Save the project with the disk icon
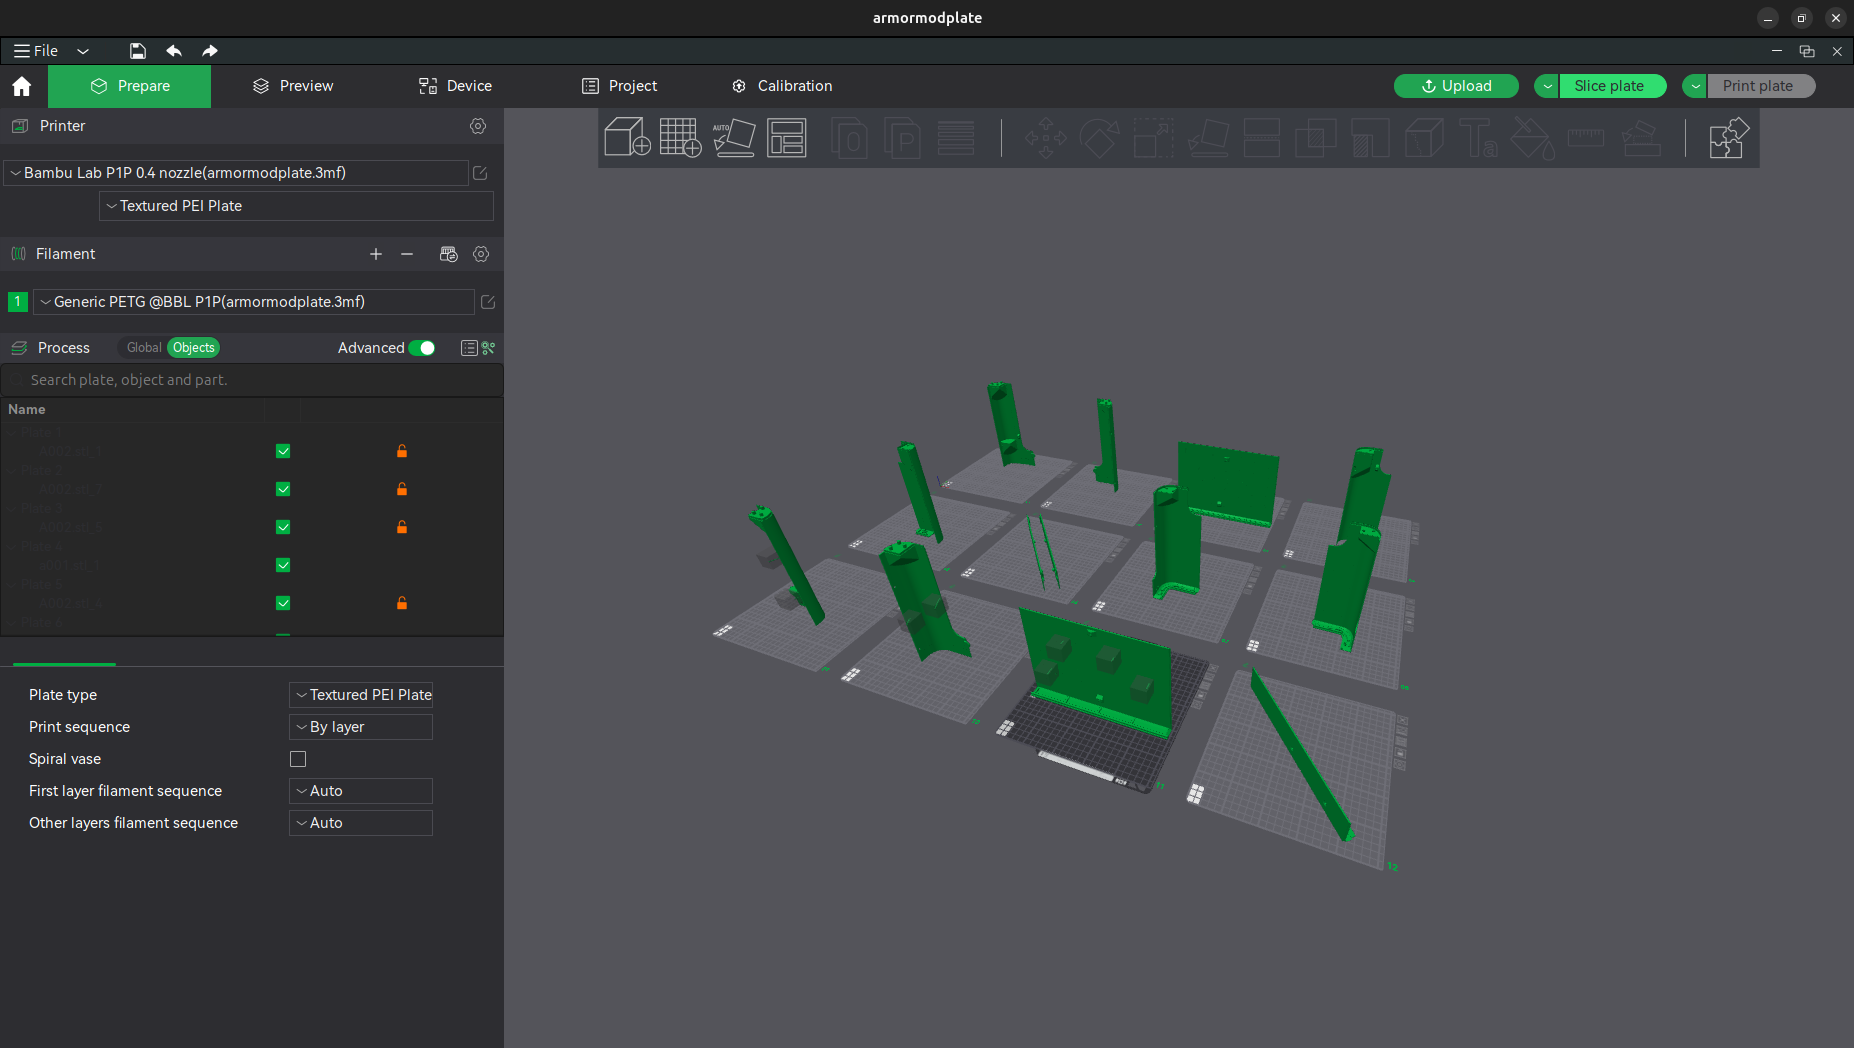Viewport: 1854px width, 1048px height. click(138, 51)
